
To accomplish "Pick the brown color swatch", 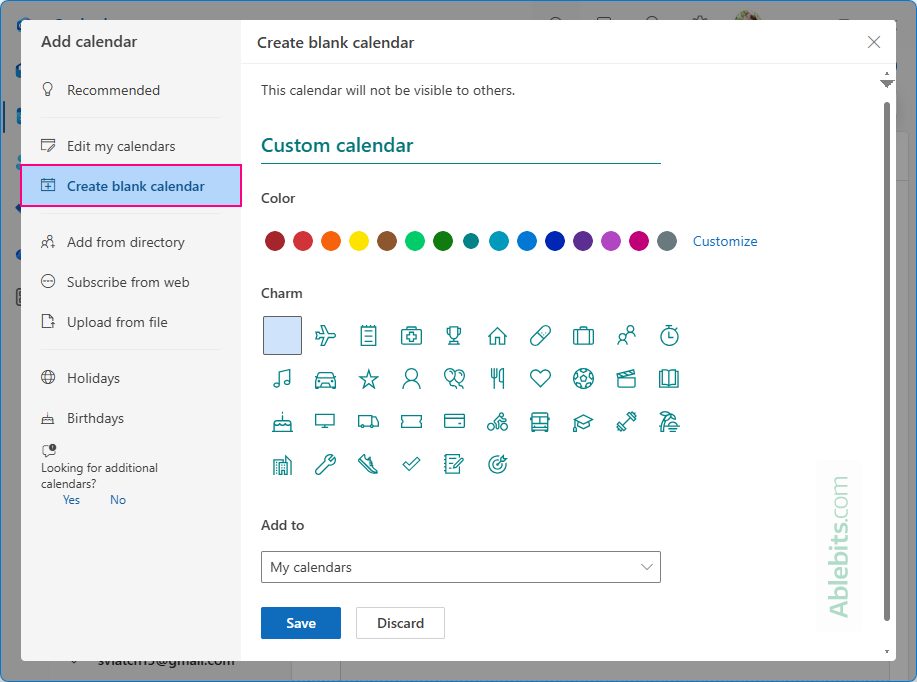I will click(387, 241).
